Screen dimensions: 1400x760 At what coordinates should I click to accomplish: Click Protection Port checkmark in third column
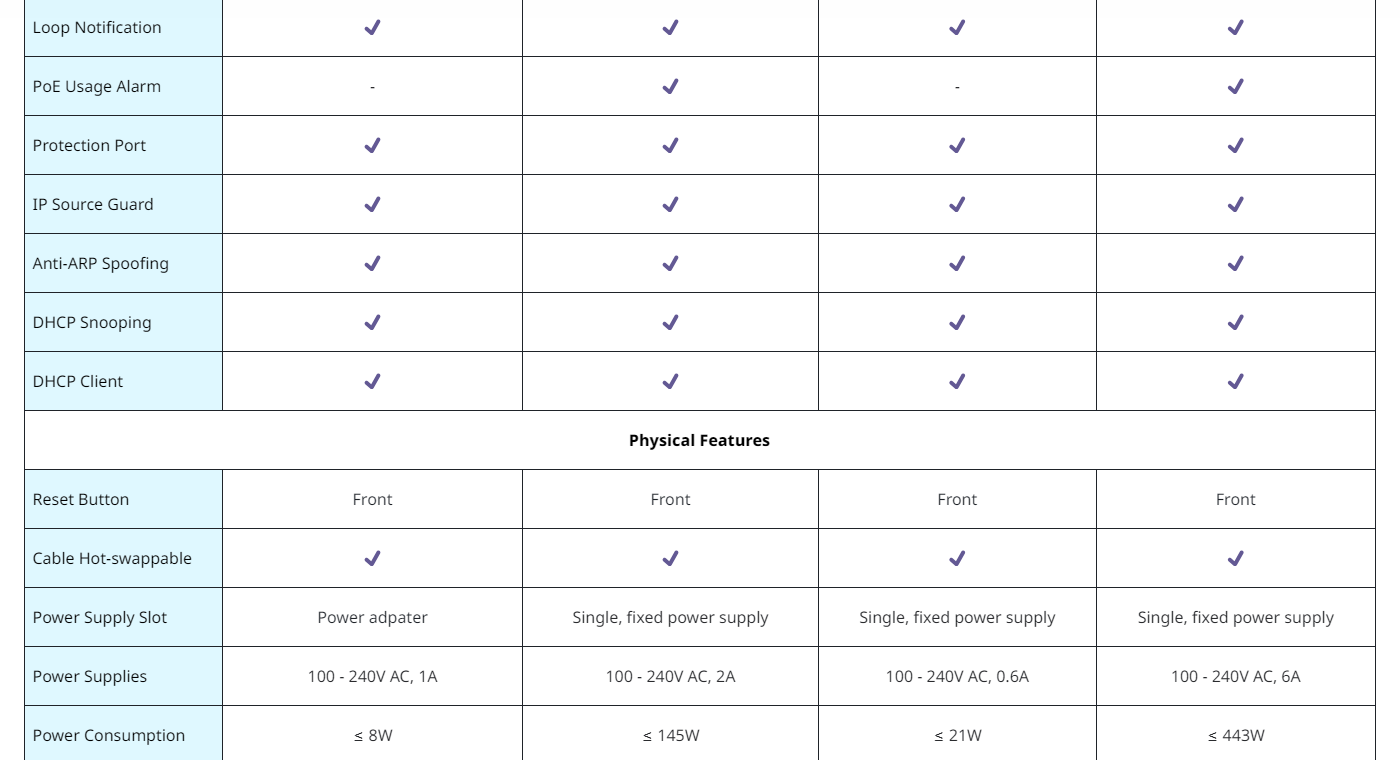(957, 145)
